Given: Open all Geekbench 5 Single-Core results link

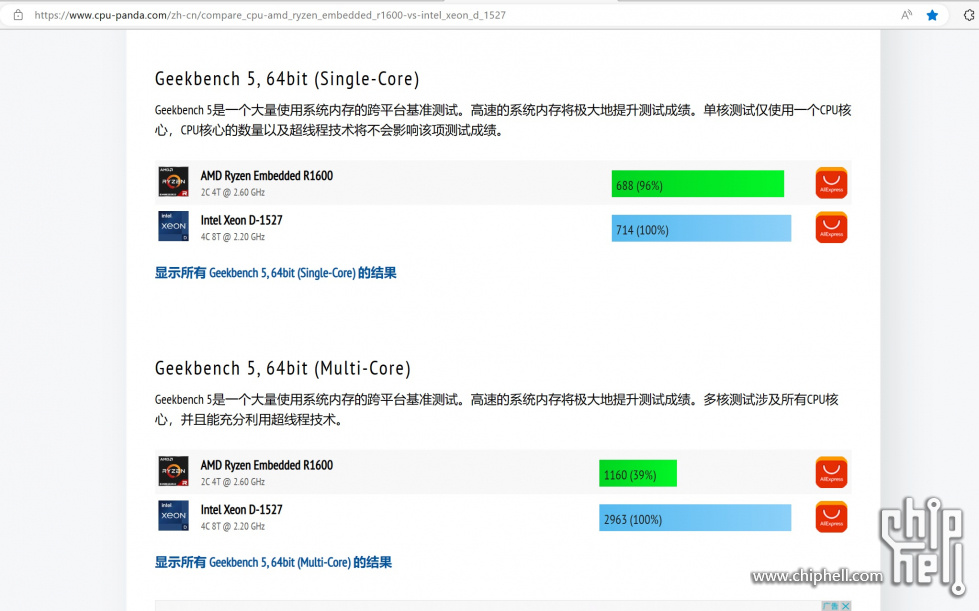Looking at the screenshot, I should (x=275, y=273).
